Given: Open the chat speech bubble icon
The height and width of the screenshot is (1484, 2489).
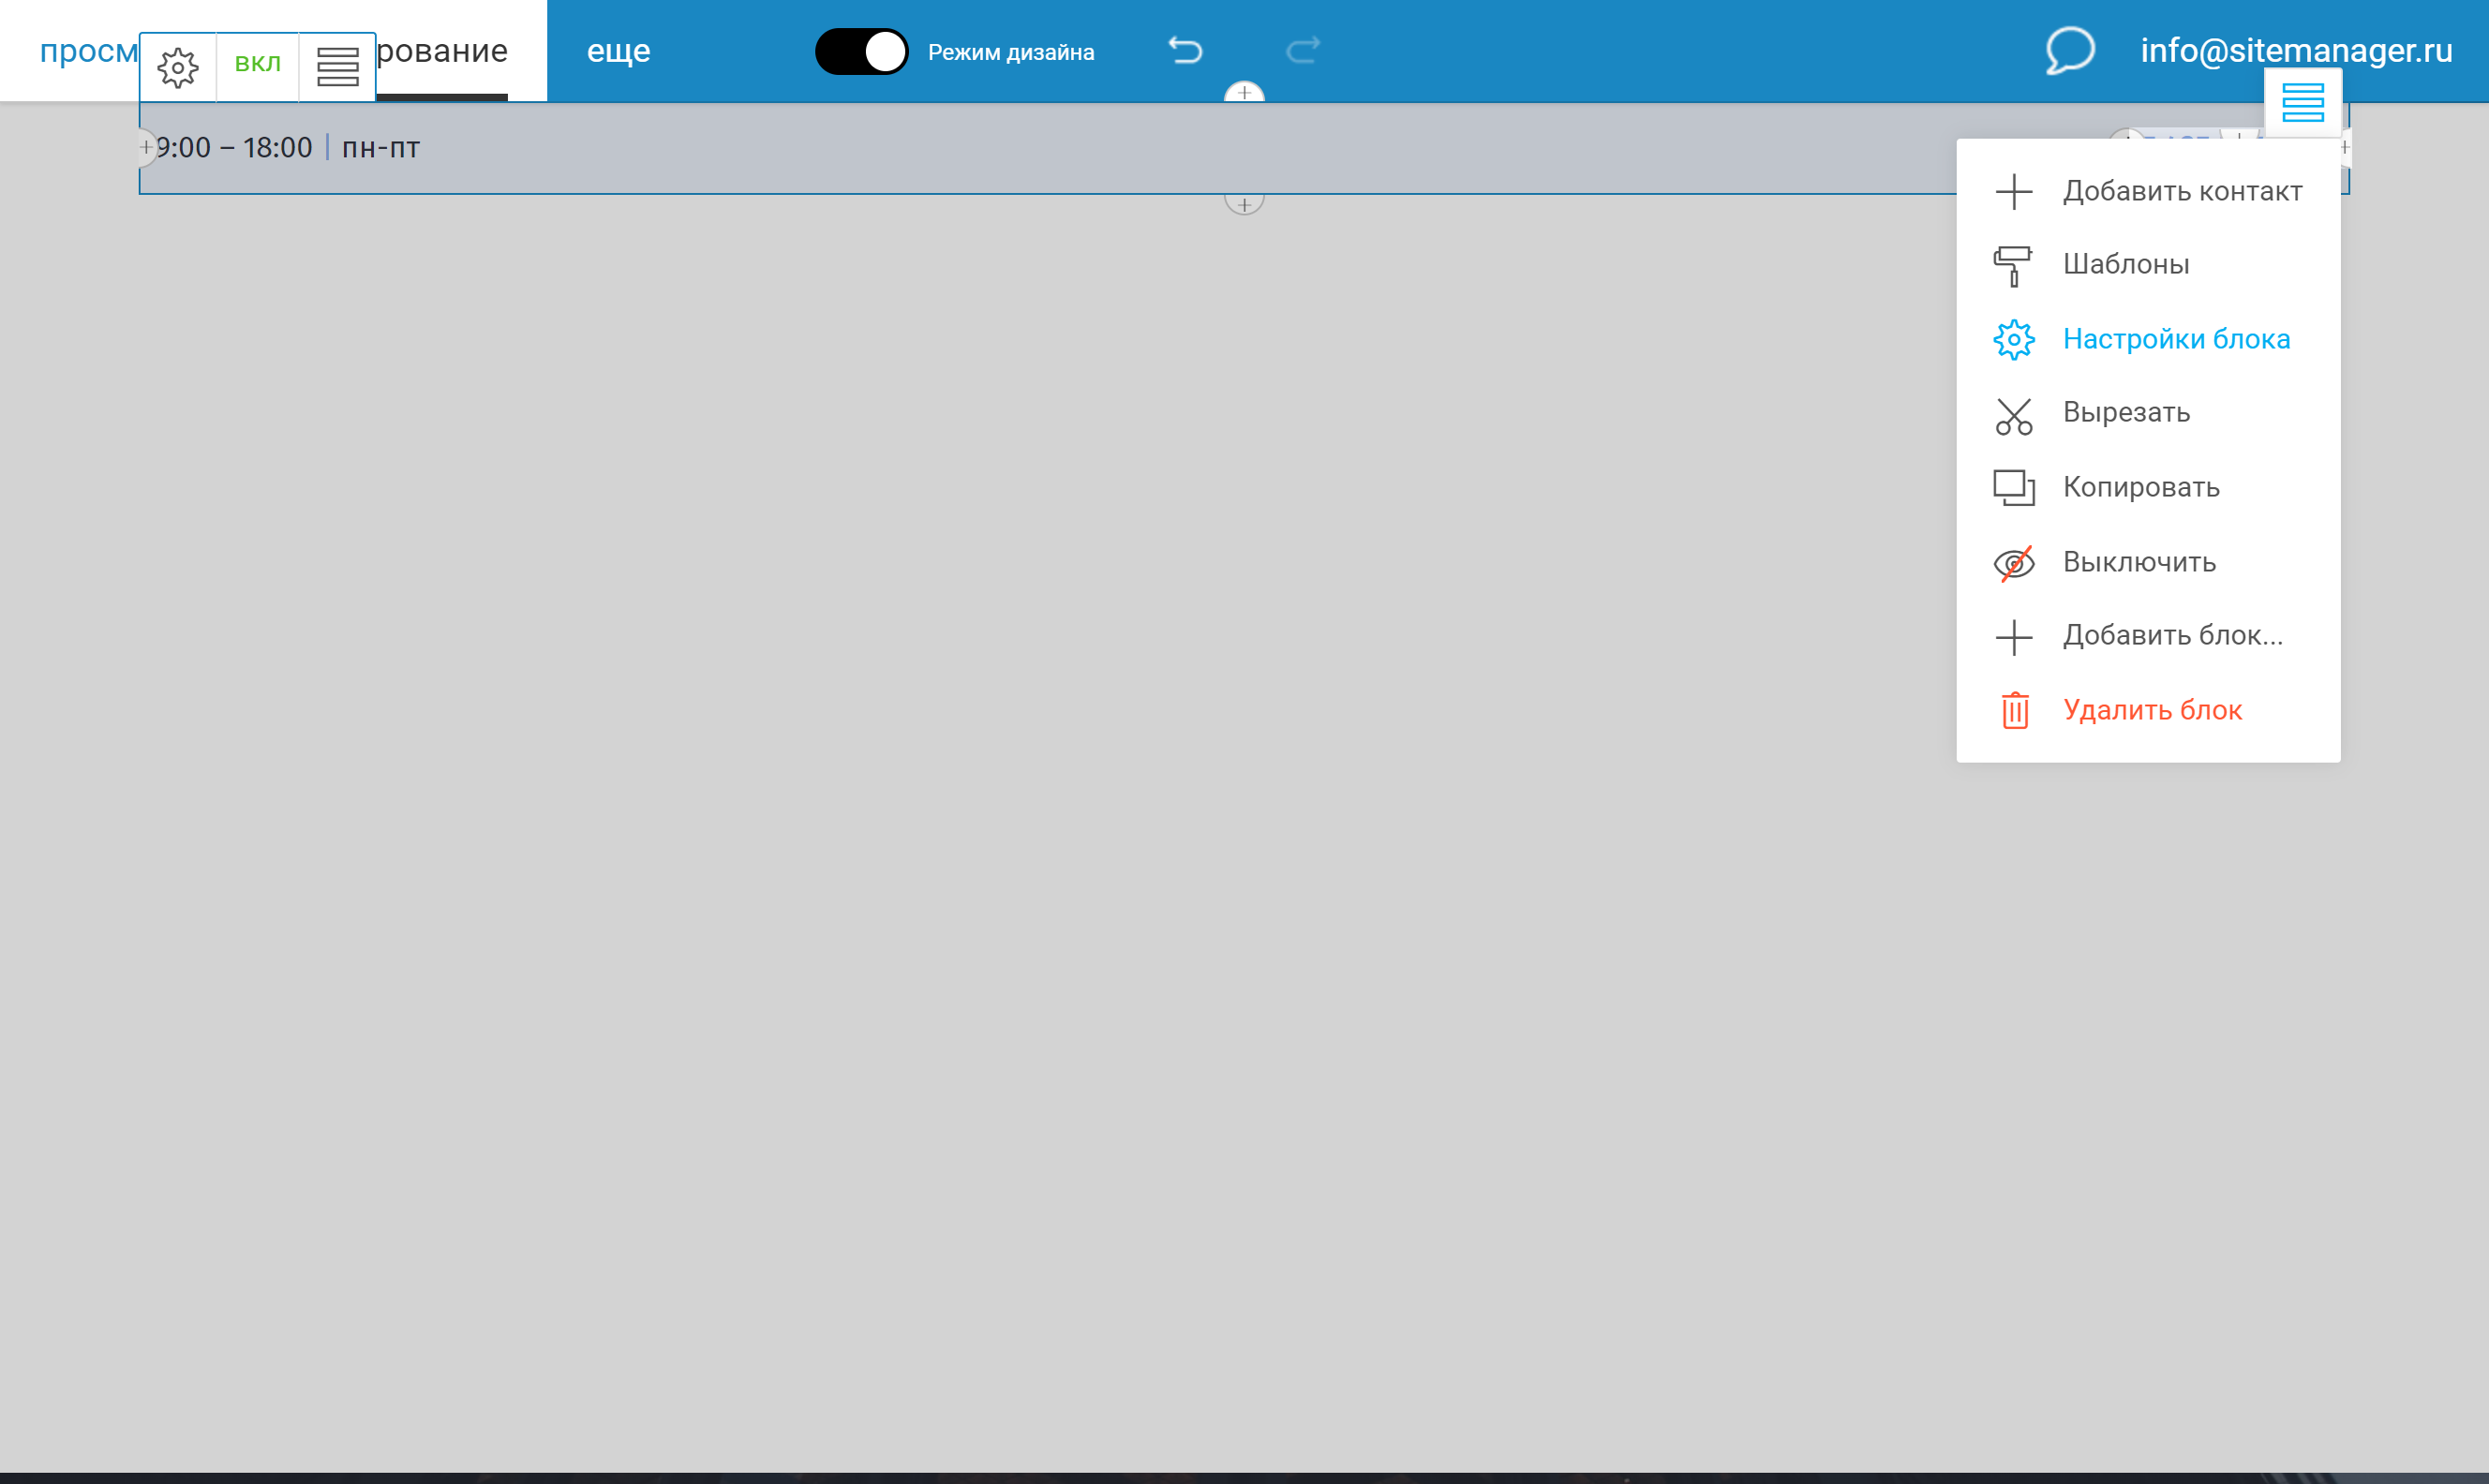Looking at the screenshot, I should 2069,50.
